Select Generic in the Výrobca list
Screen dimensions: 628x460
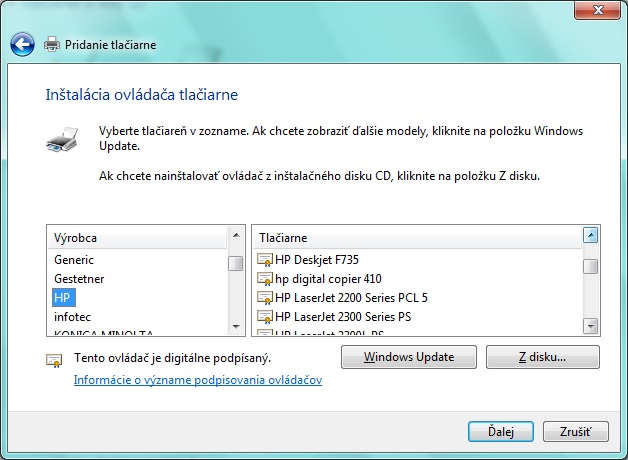[74, 260]
